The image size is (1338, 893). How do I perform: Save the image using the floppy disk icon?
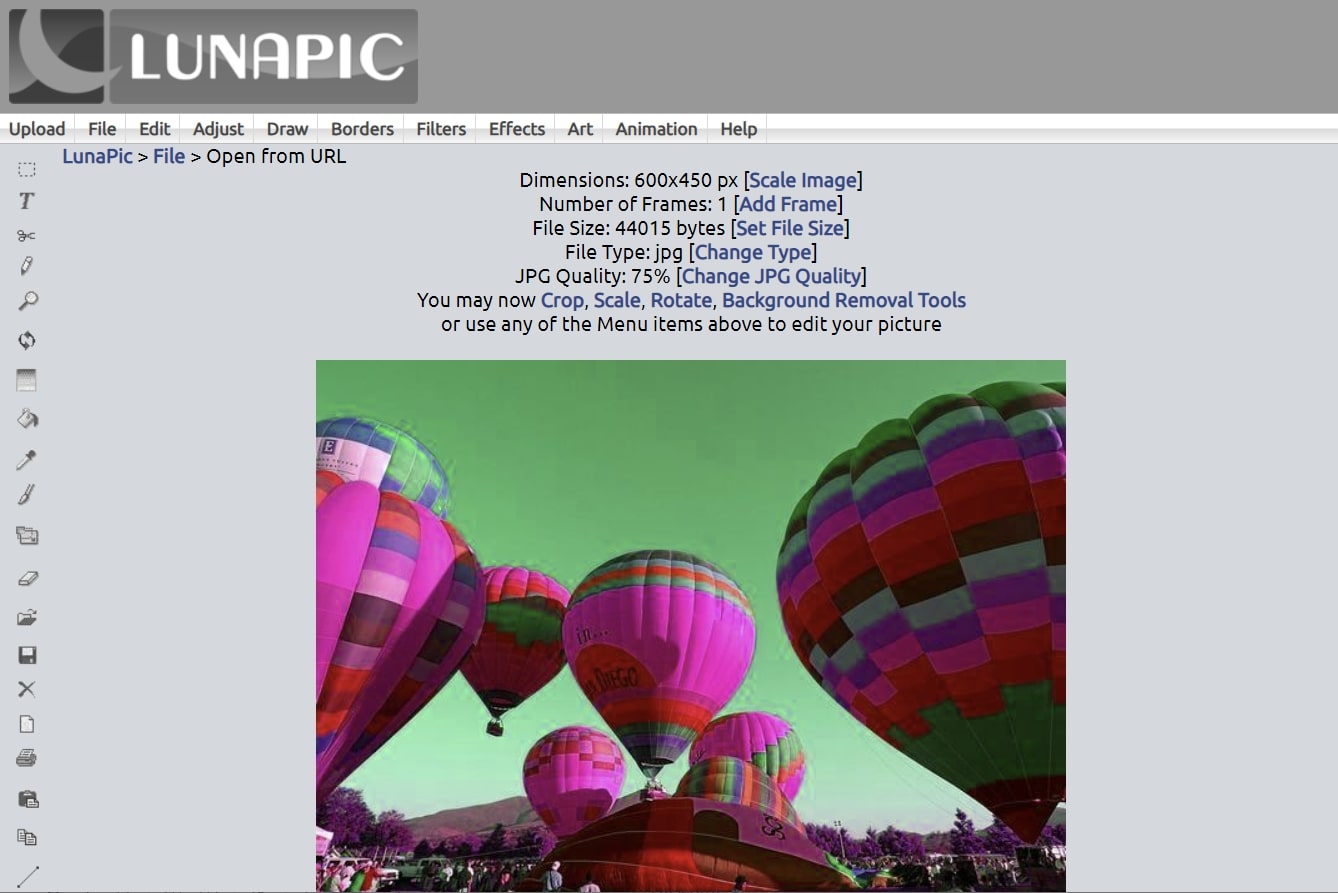(x=27, y=653)
